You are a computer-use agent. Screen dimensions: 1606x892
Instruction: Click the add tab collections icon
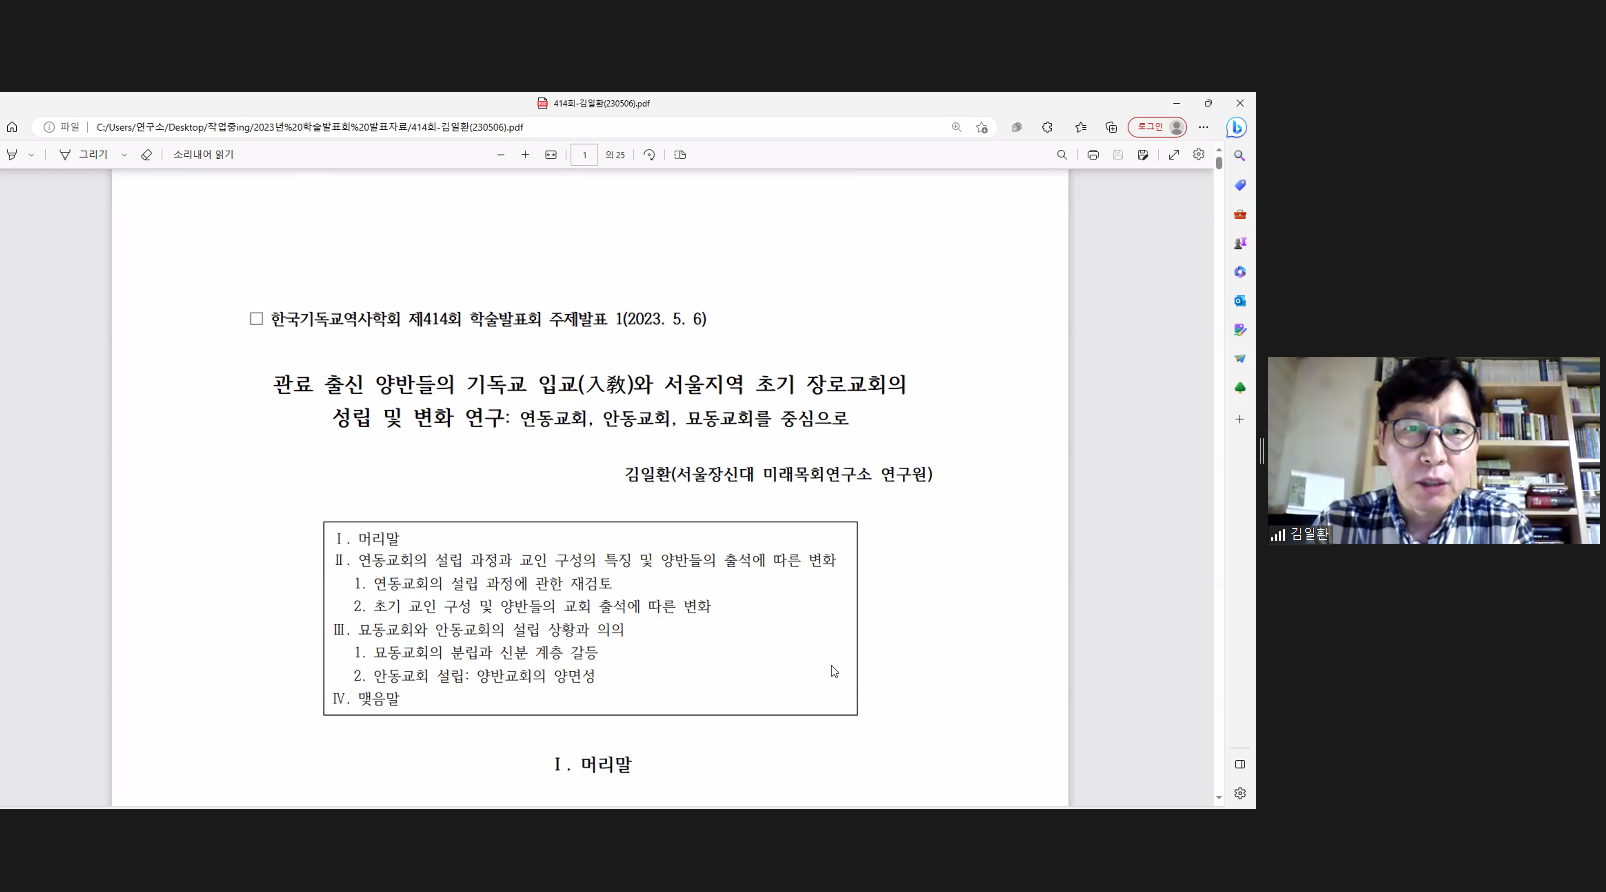pos(1111,127)
